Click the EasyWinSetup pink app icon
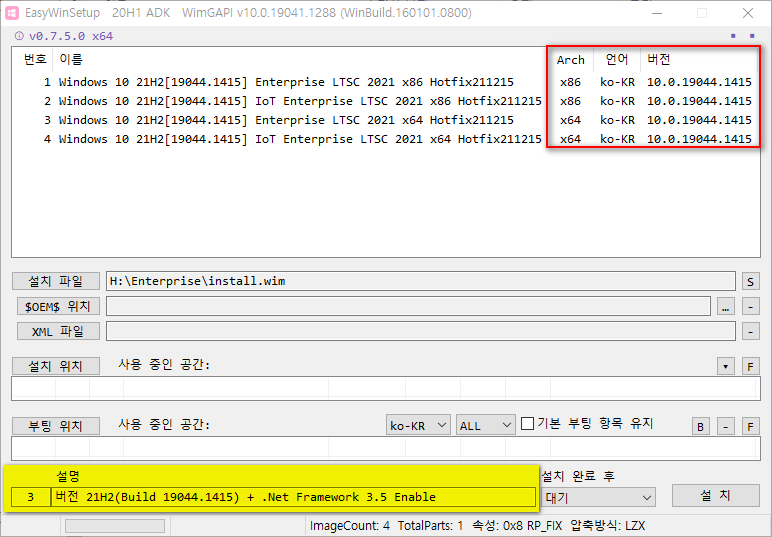This screenshot has width=772, height=537. pyautogui.click(x=12, y=13)
